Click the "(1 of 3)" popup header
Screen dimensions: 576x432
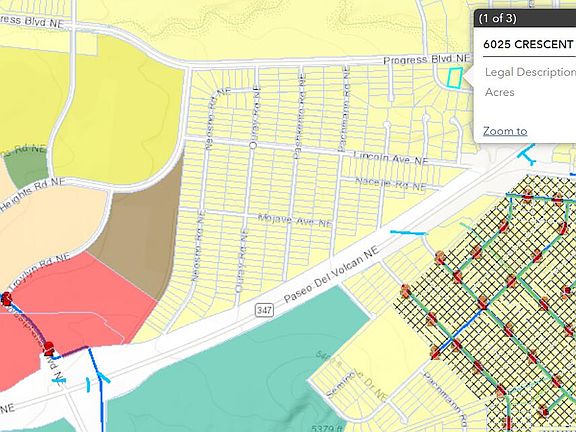pos(498,18)
